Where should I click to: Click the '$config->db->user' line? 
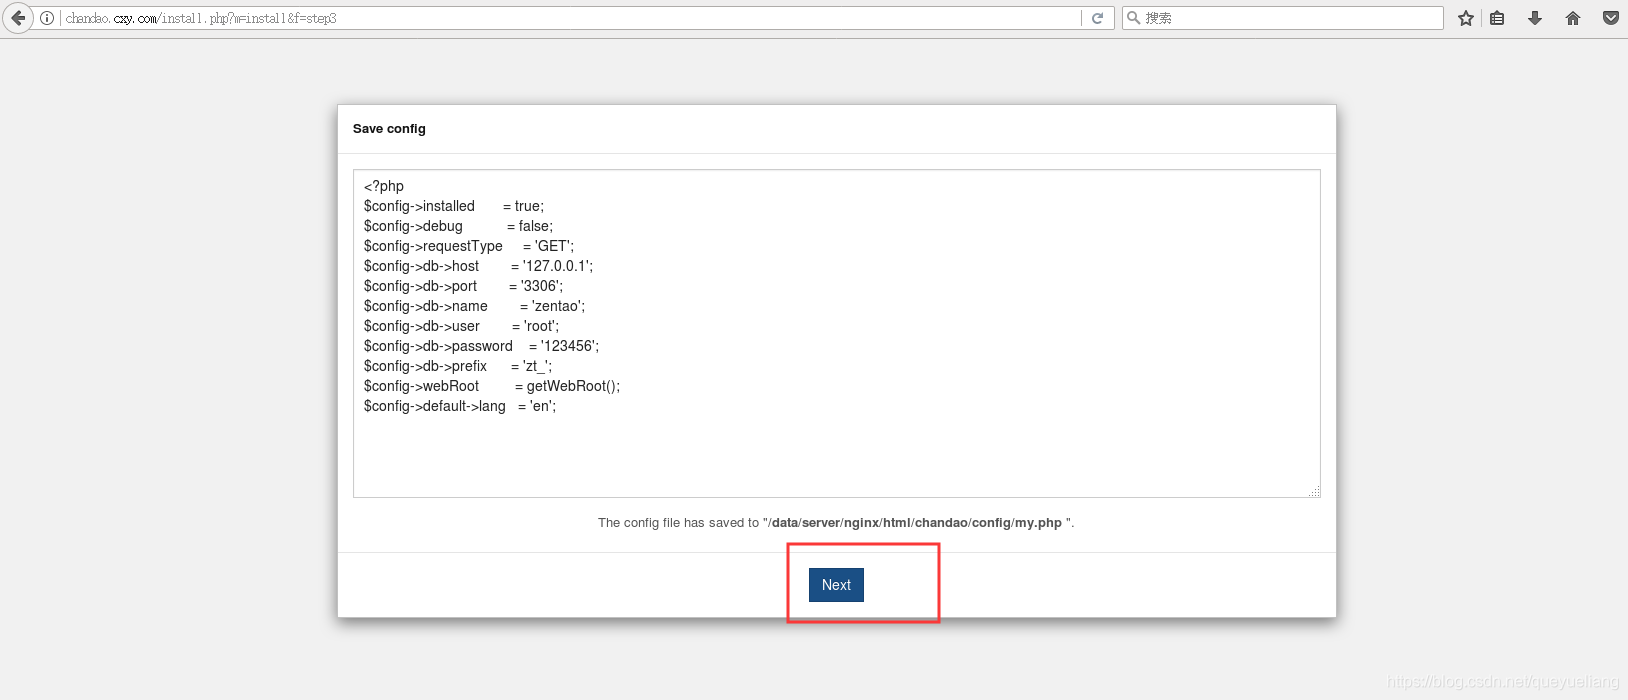point(461,326)
